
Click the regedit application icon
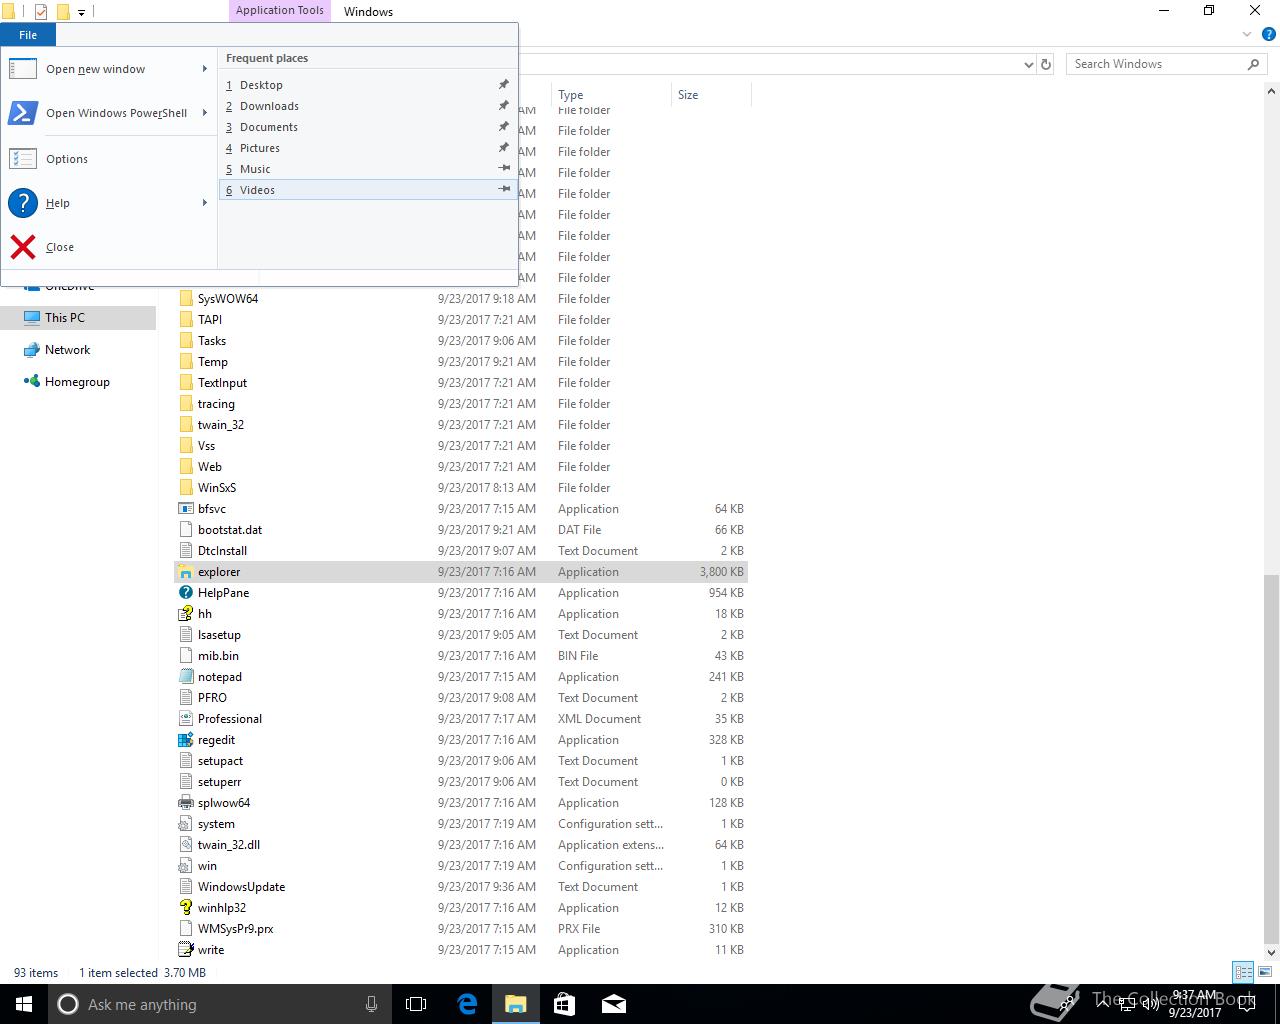[185, 740]
